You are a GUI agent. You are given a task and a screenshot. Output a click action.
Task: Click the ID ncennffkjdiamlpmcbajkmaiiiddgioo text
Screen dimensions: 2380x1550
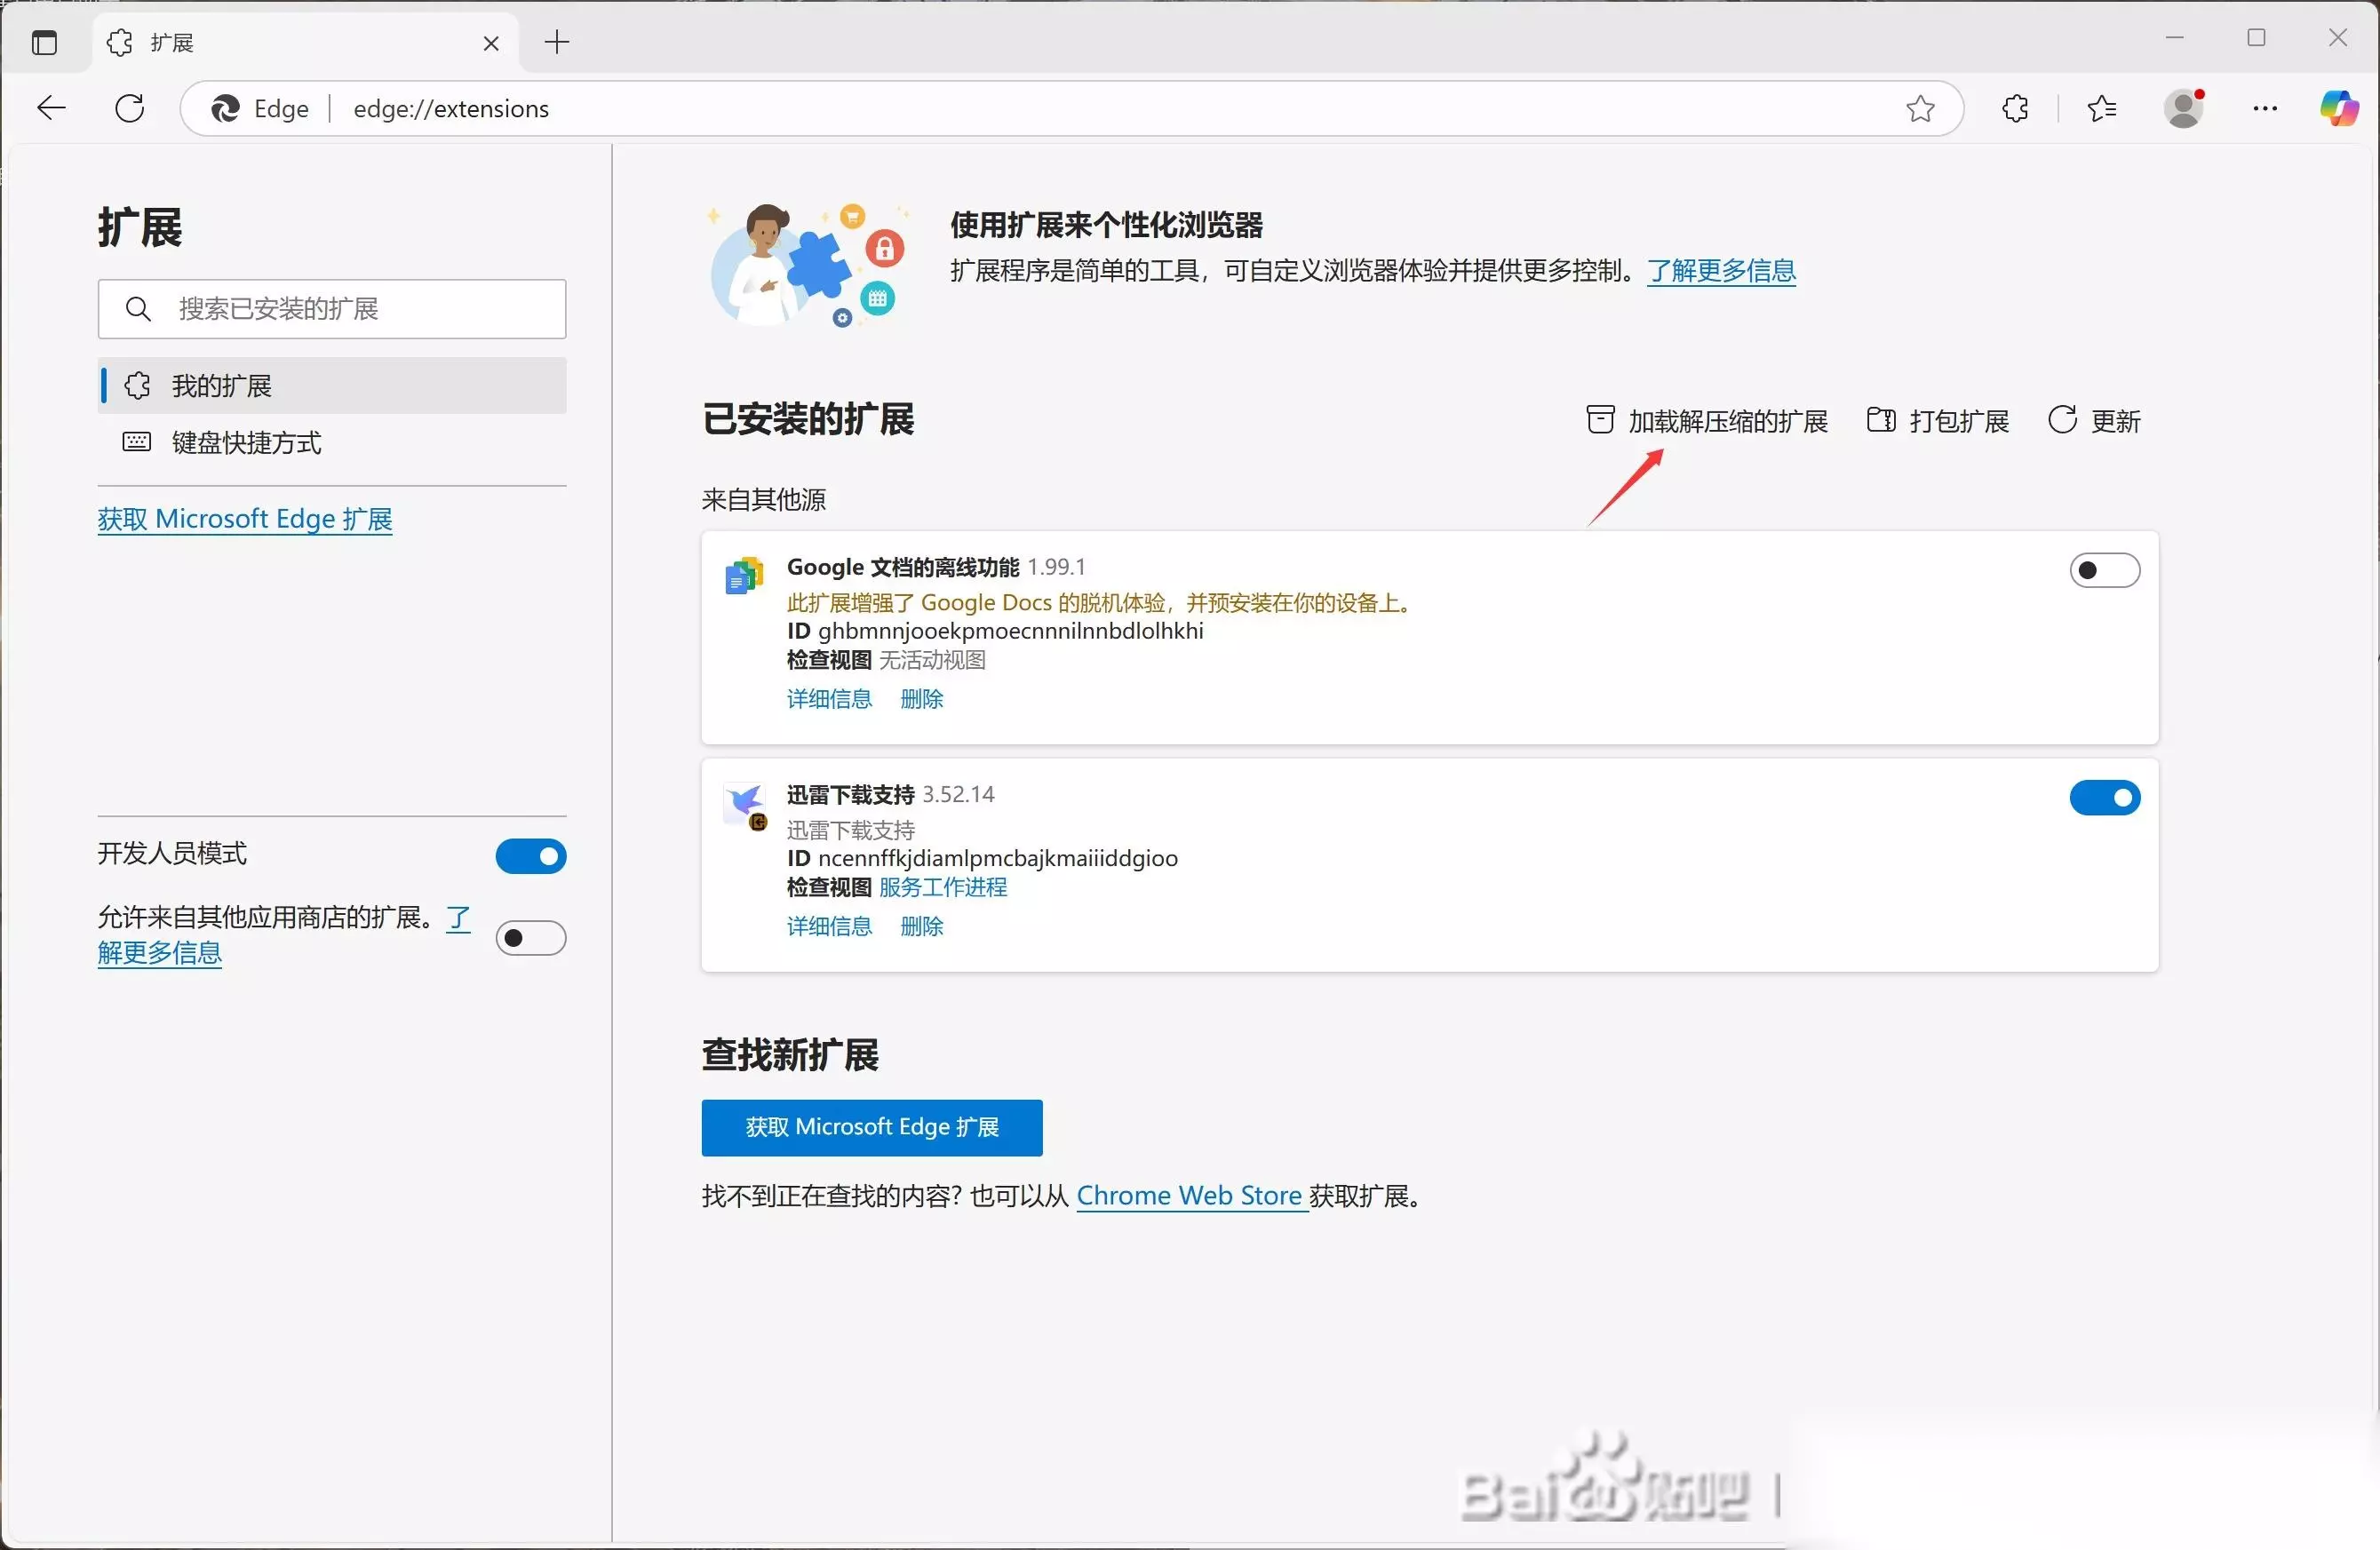tap(982, 858)
